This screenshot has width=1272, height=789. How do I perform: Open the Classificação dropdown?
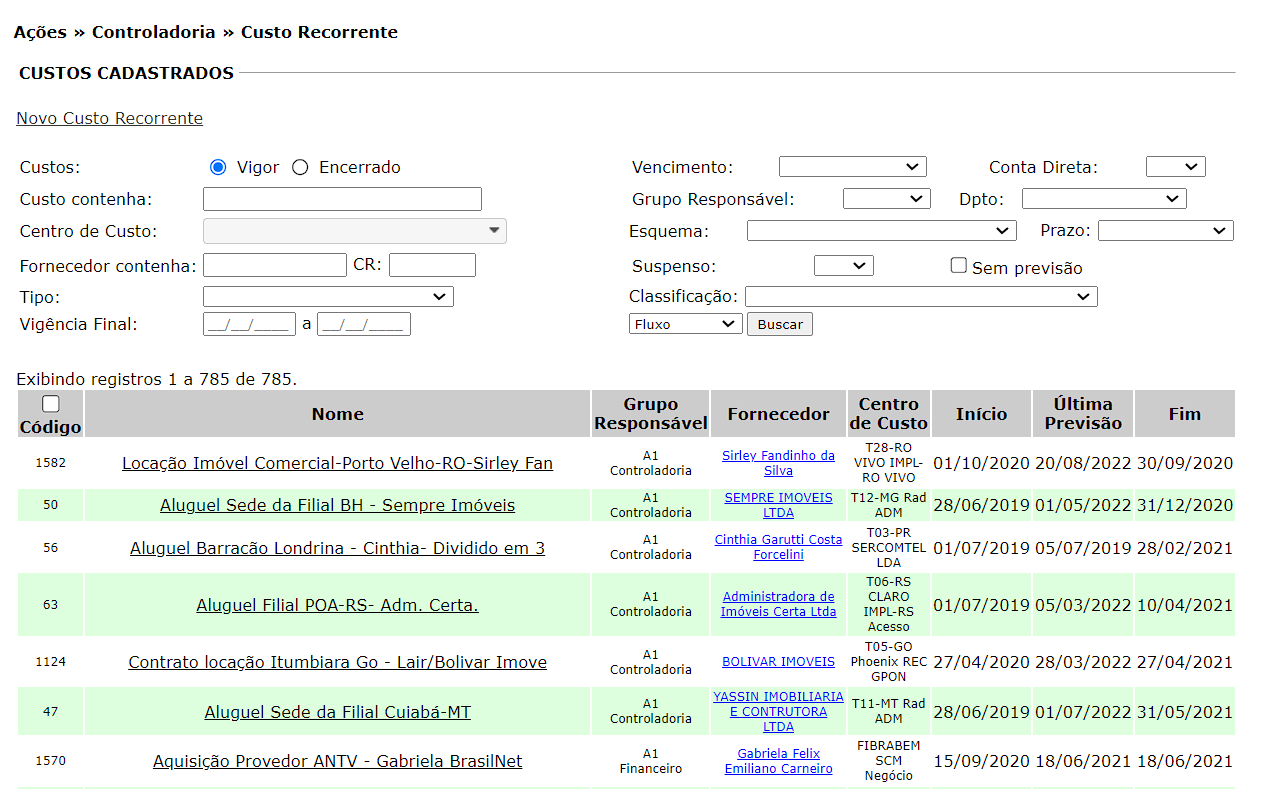pos(920,297)
